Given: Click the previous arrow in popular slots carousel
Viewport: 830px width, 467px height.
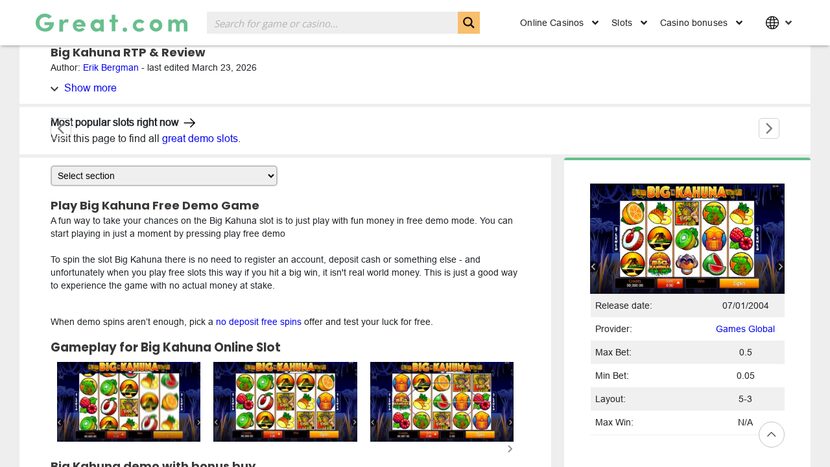Looking at the screenshot, I should 60,128.
